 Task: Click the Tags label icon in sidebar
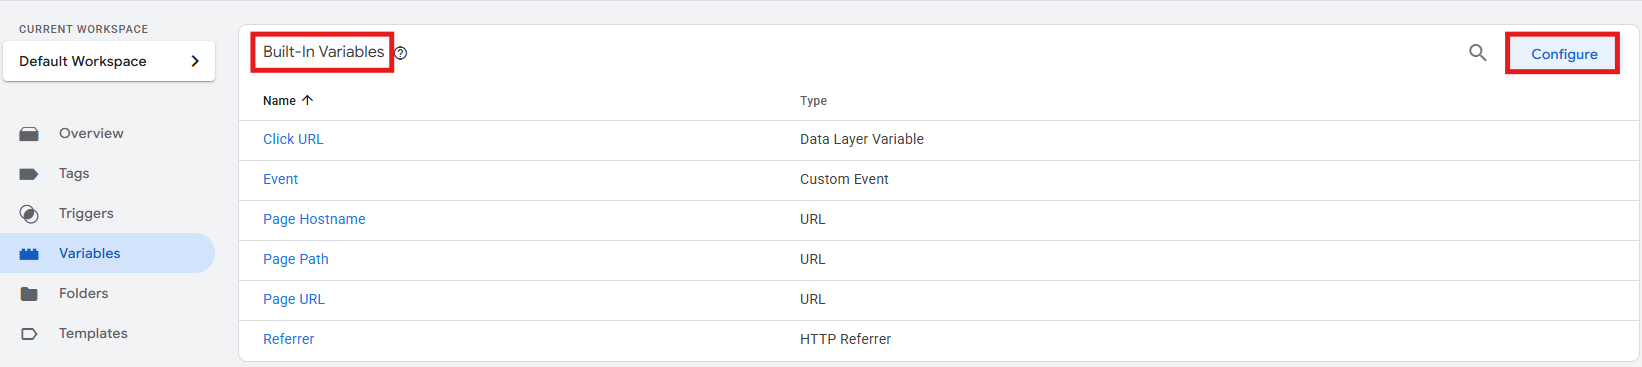tap(29, 174)
